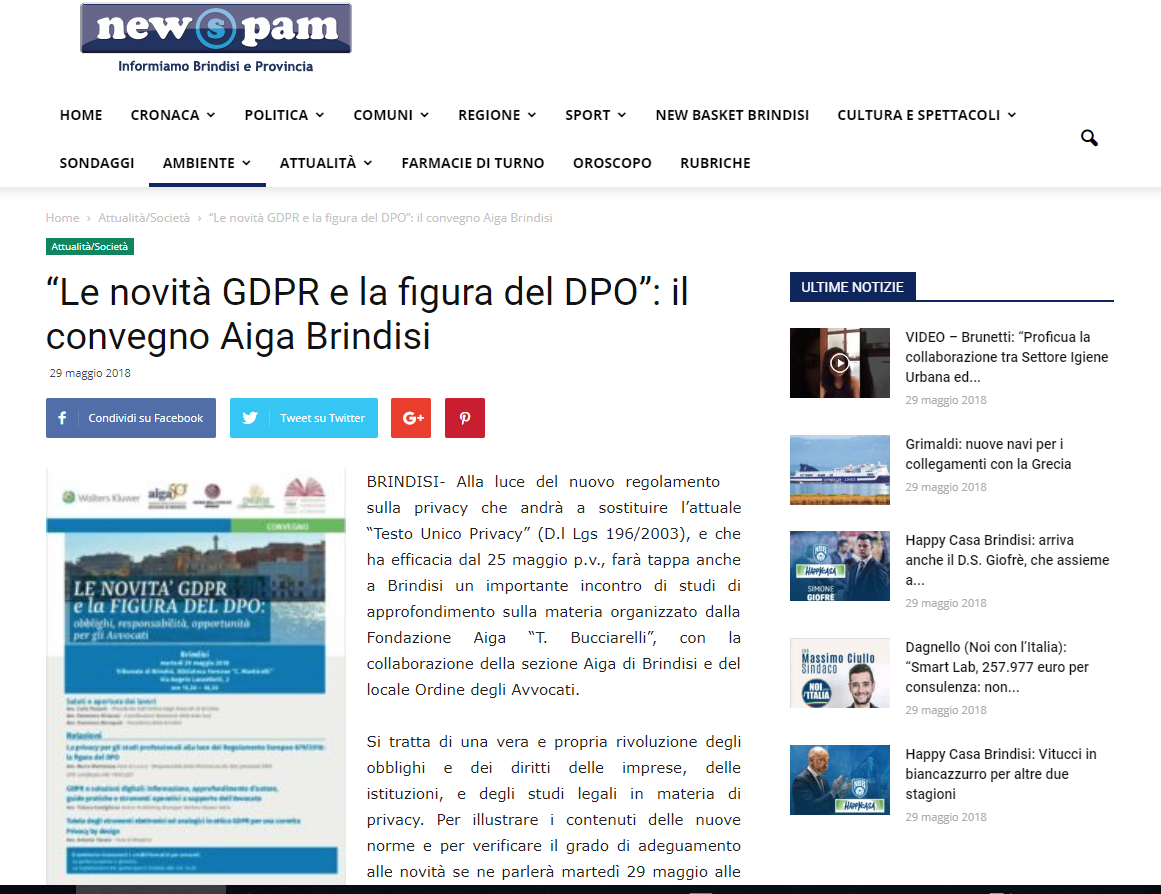1161x894 pixels.
Task: Open New Basket Brindisi menu item
Action: pyautogui.click(x=732, y=115)
